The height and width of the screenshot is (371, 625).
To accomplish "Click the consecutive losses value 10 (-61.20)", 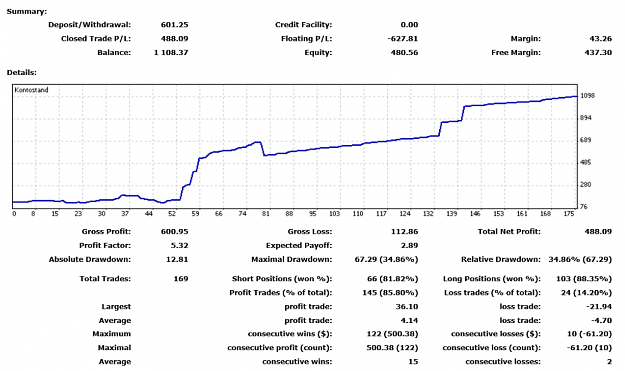I will tap(589, 334).
